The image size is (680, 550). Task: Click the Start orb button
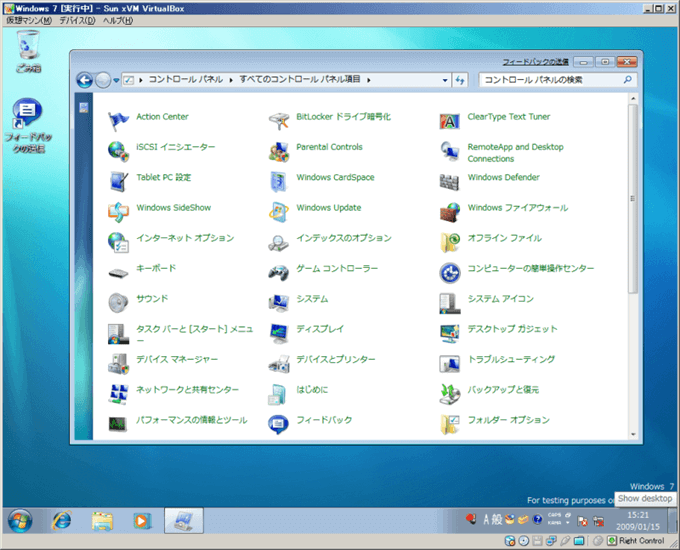[20, 520]
